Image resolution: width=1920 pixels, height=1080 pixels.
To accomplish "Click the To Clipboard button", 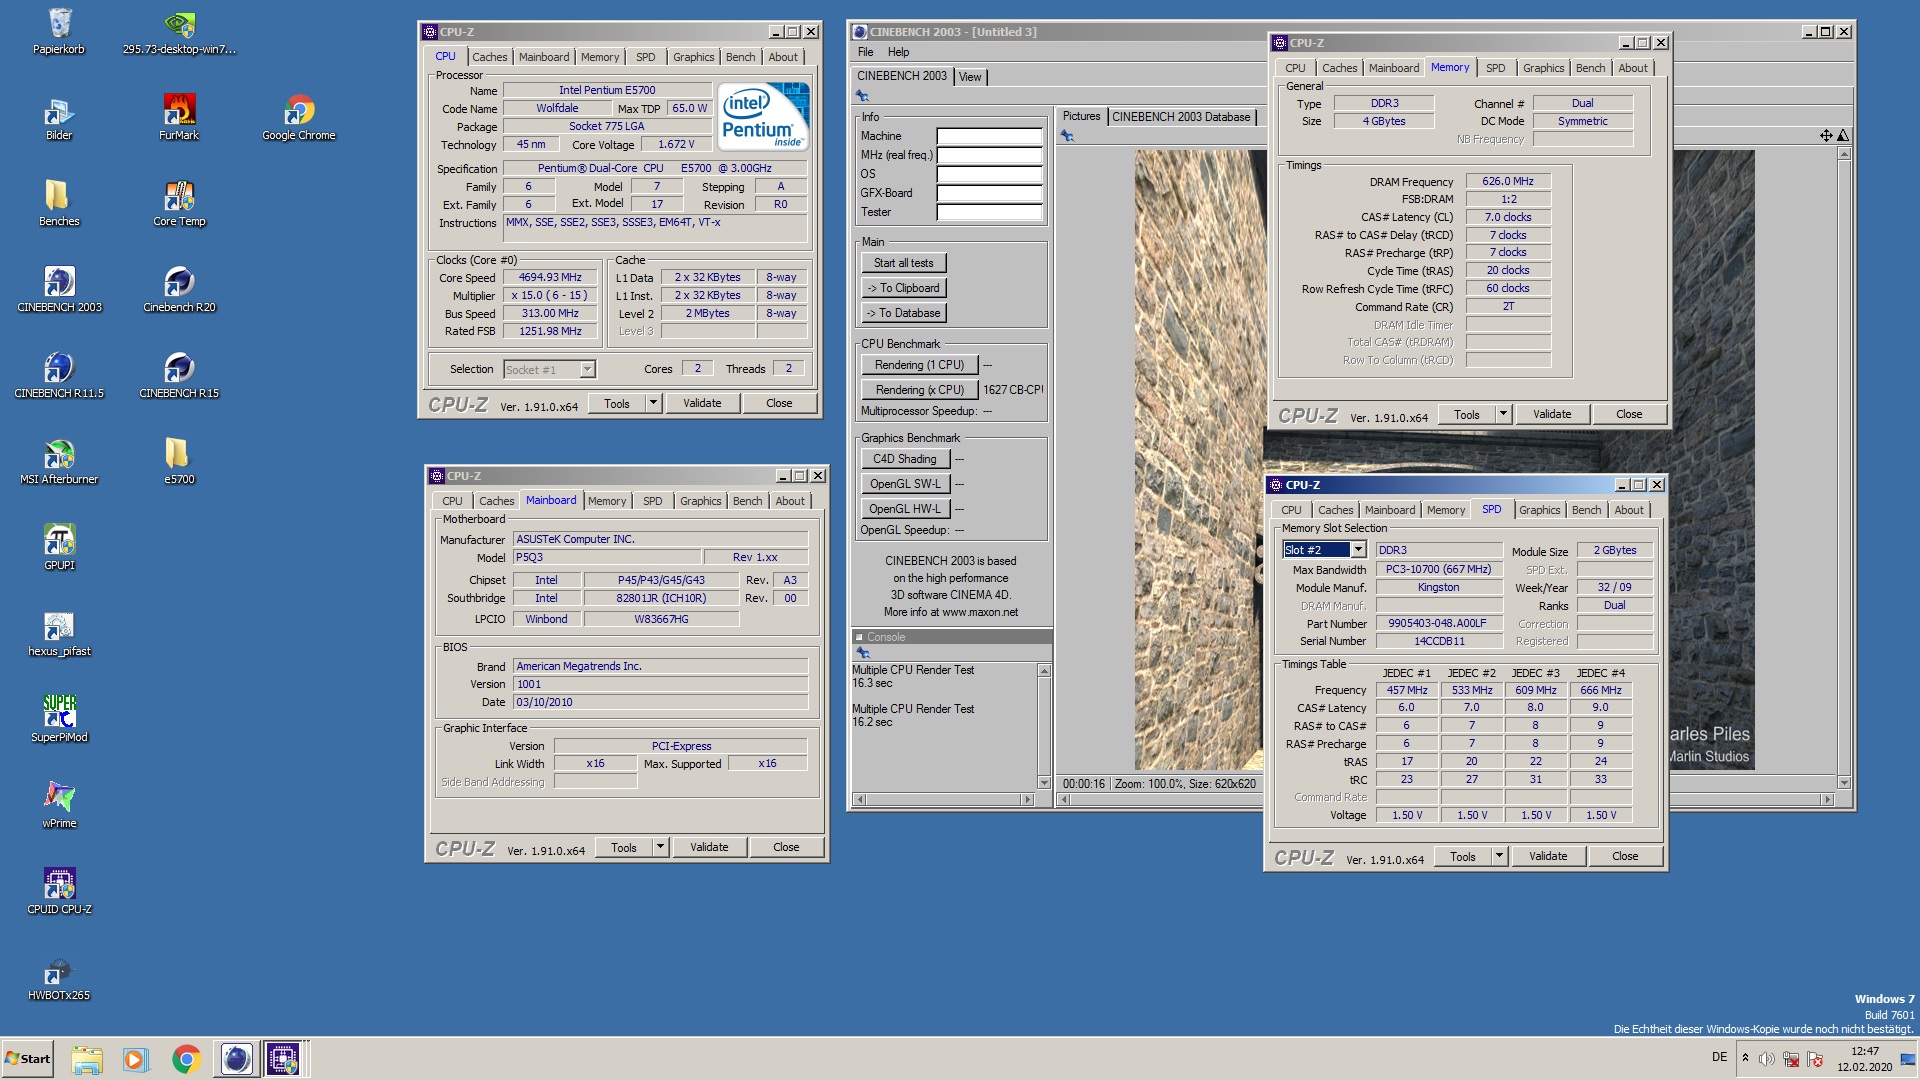I will pos(903,288).
